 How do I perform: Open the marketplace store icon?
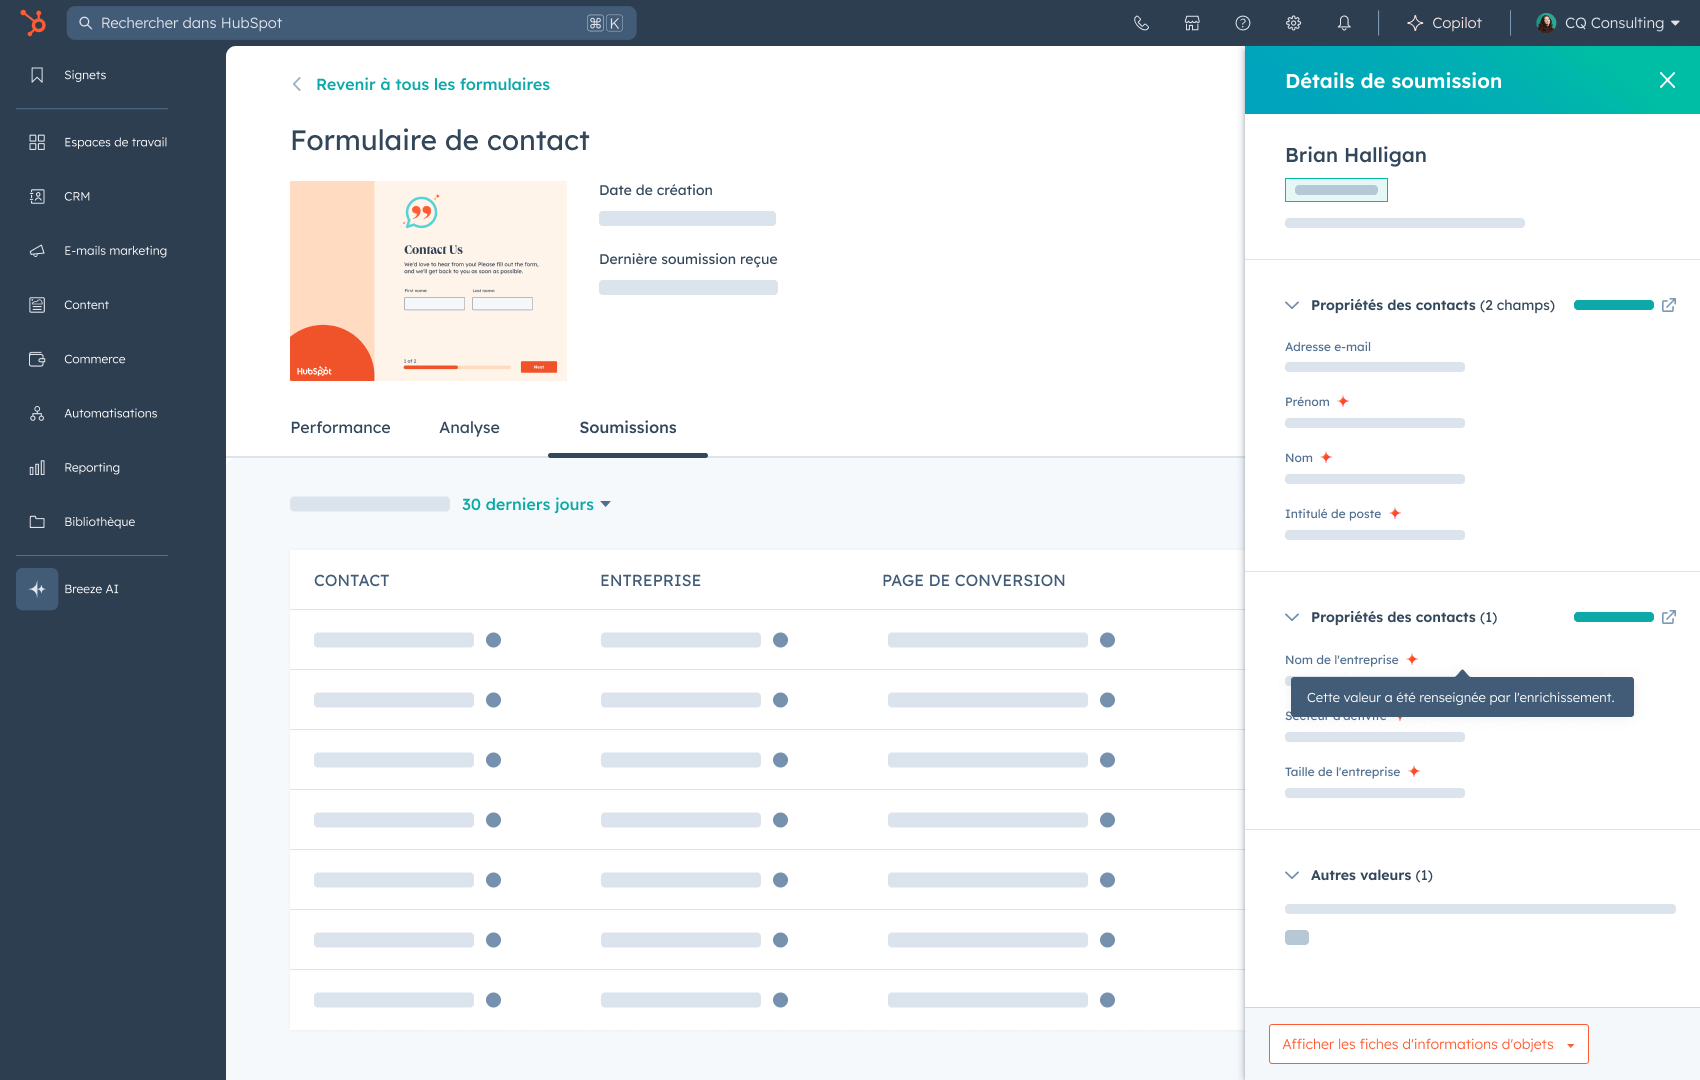1192,23
